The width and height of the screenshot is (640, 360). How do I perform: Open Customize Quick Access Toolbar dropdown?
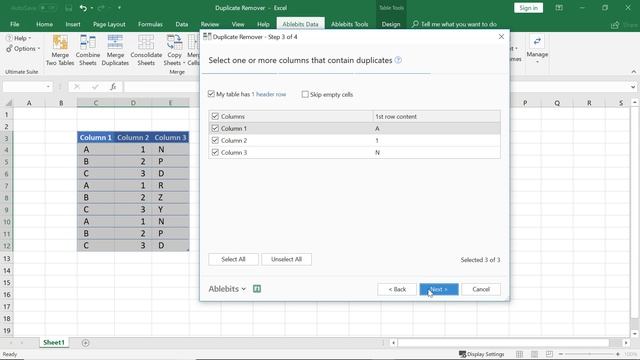coord(119,8)
